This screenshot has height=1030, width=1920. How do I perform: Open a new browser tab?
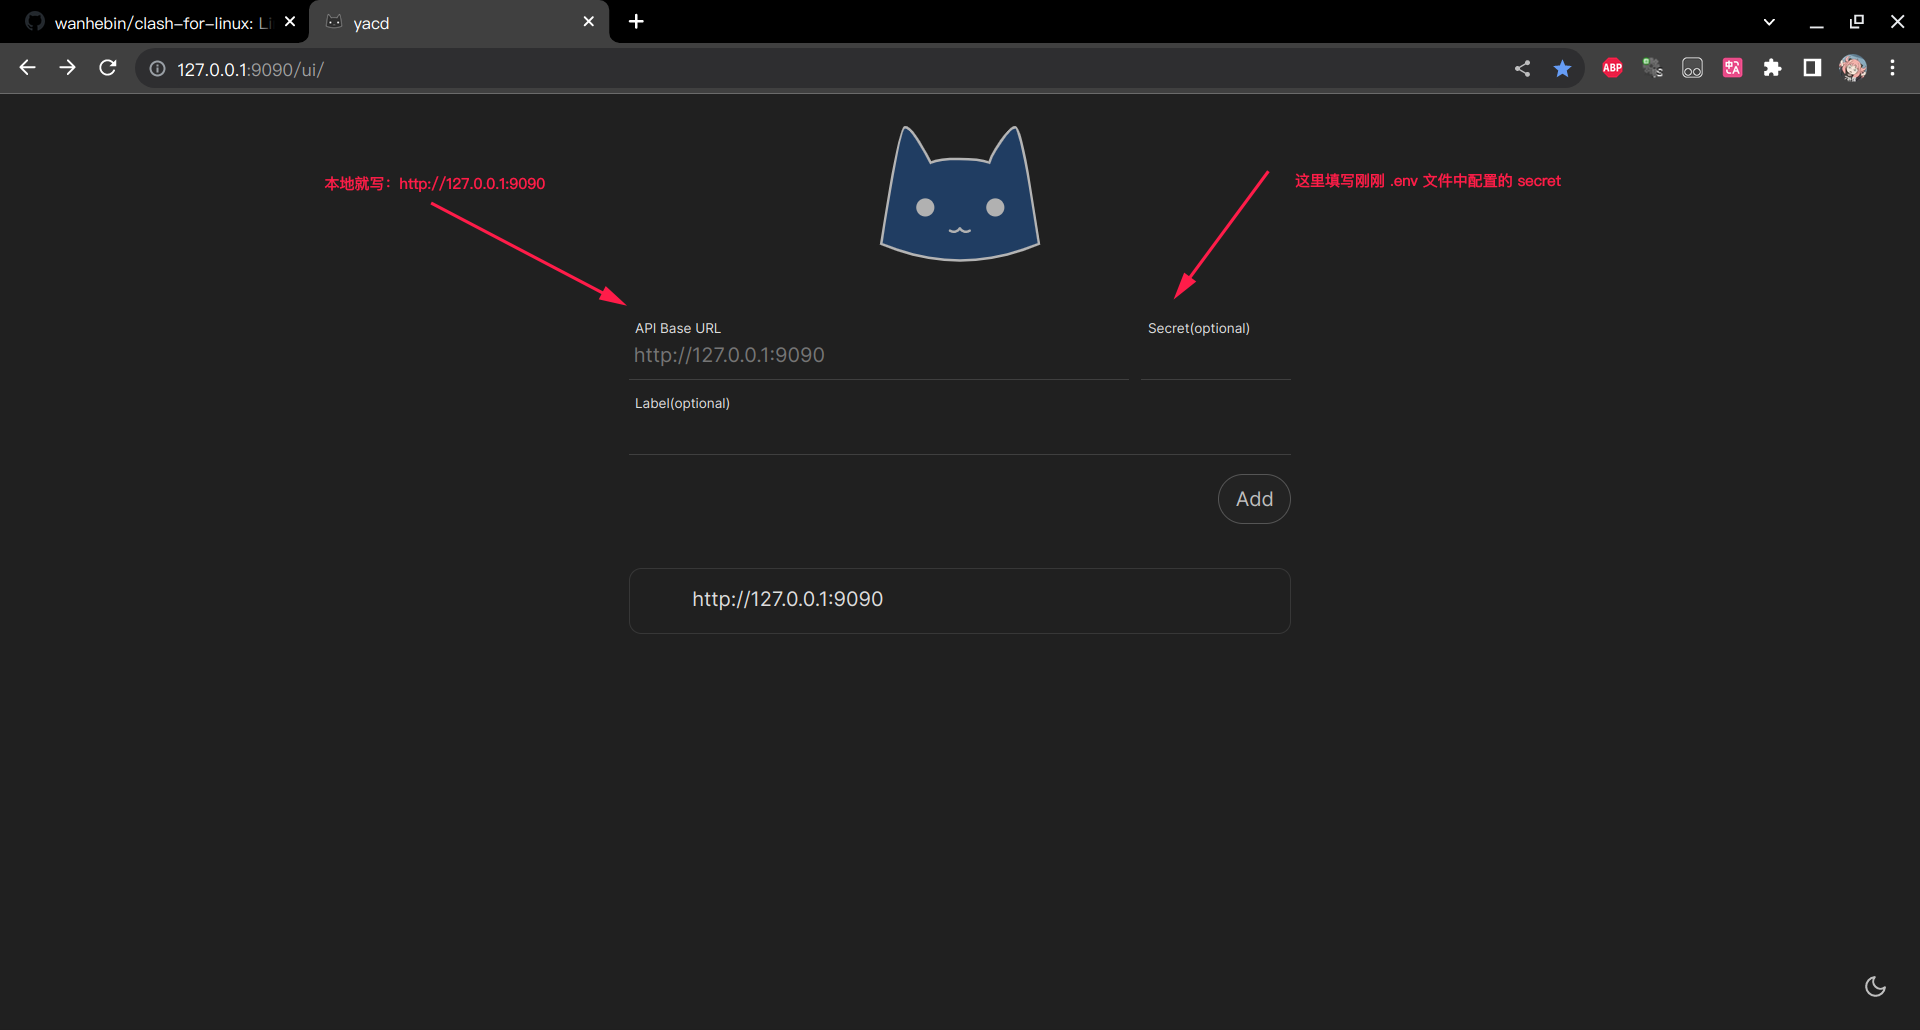[x=636, y=22]
